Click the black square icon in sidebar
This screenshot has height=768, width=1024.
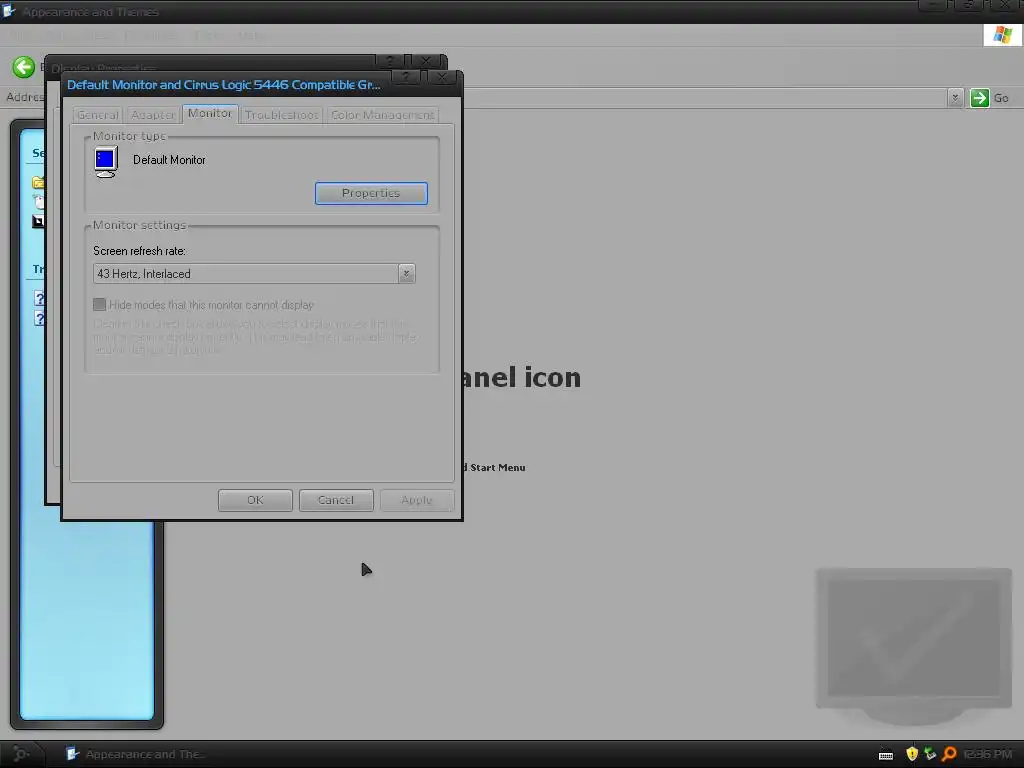point(39,222)
